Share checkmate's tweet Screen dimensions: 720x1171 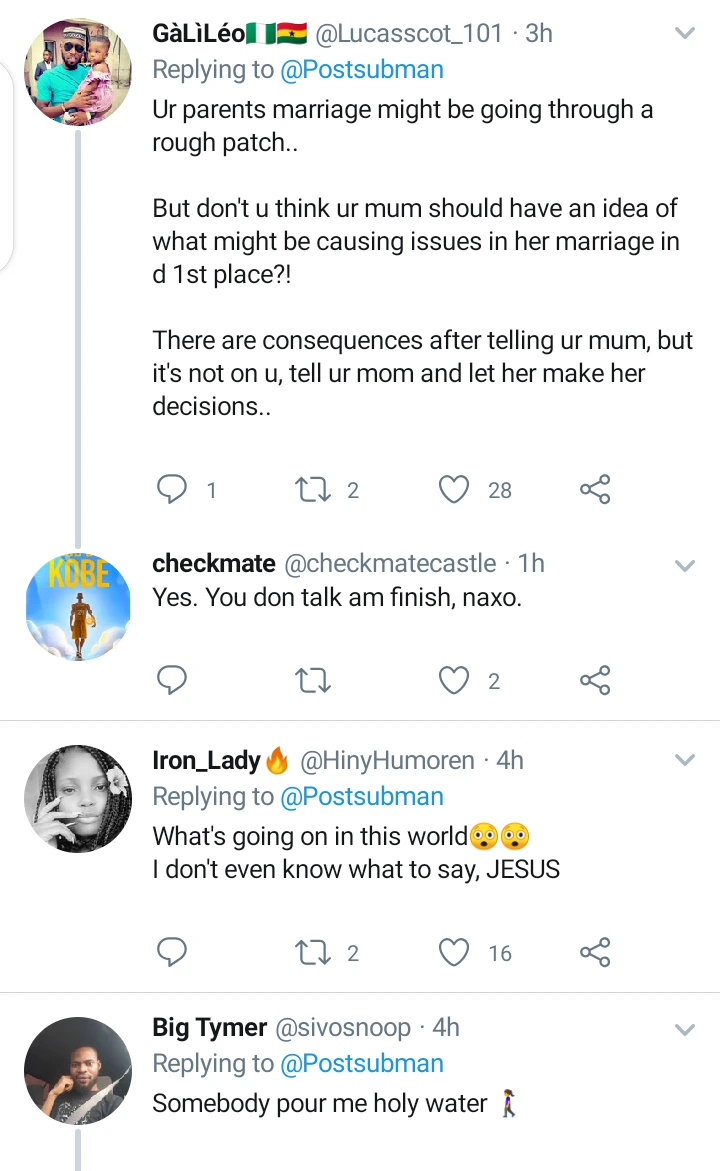click(x=595, y=681)
